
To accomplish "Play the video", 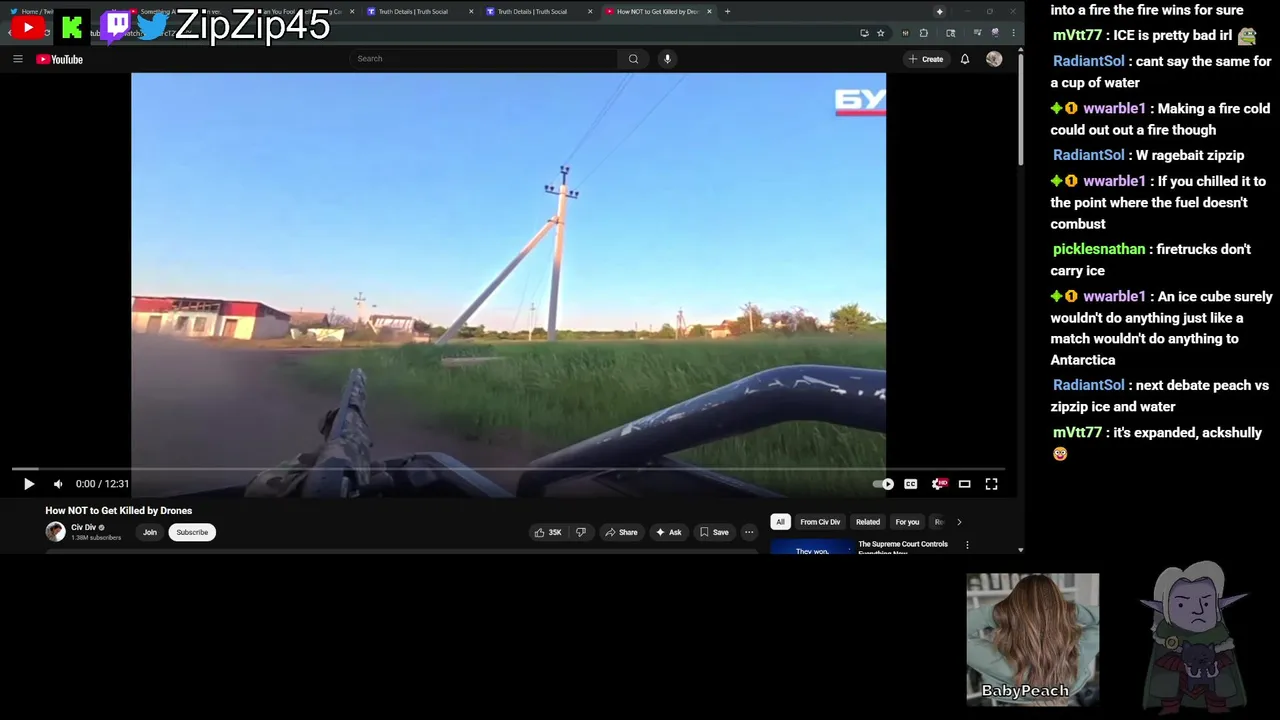I will pyautogui.click(x=28, y=484).
